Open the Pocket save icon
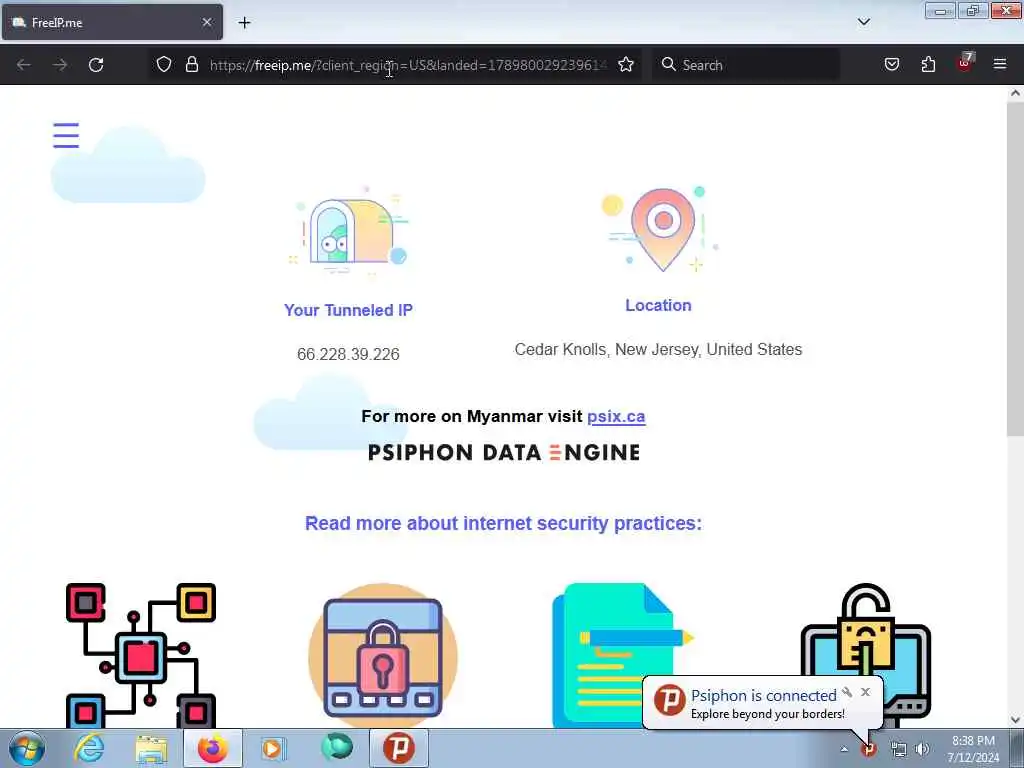The width and height of the screenshot is (1024, 768). (x=891, y=64)
